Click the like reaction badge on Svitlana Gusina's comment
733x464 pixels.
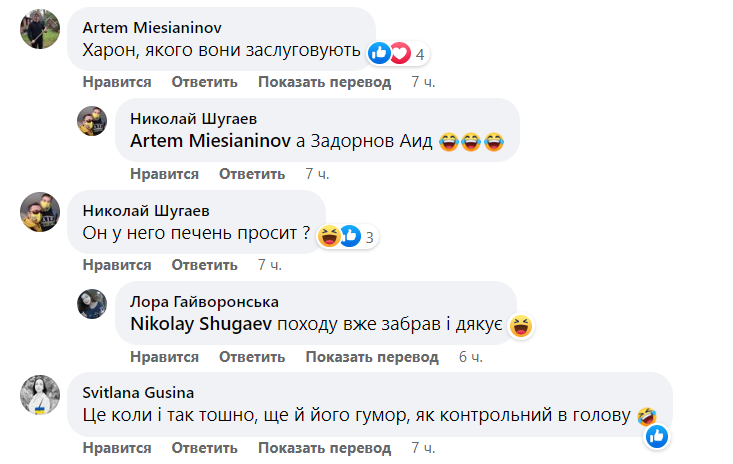657,436
